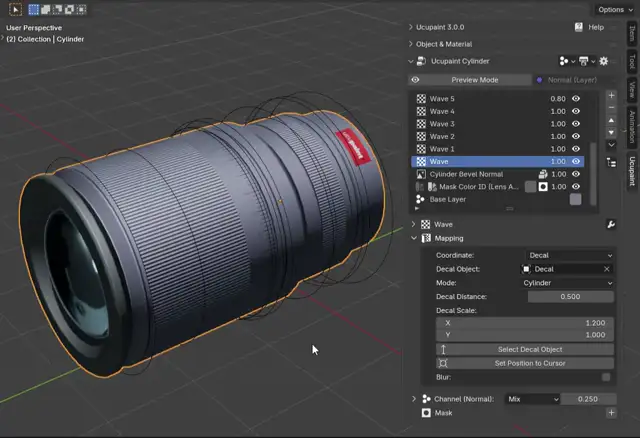Hide the Mask Color ID layer
The height and width of the screenshot is (438, 640).
pyautogui.click(x=576, y=187)
